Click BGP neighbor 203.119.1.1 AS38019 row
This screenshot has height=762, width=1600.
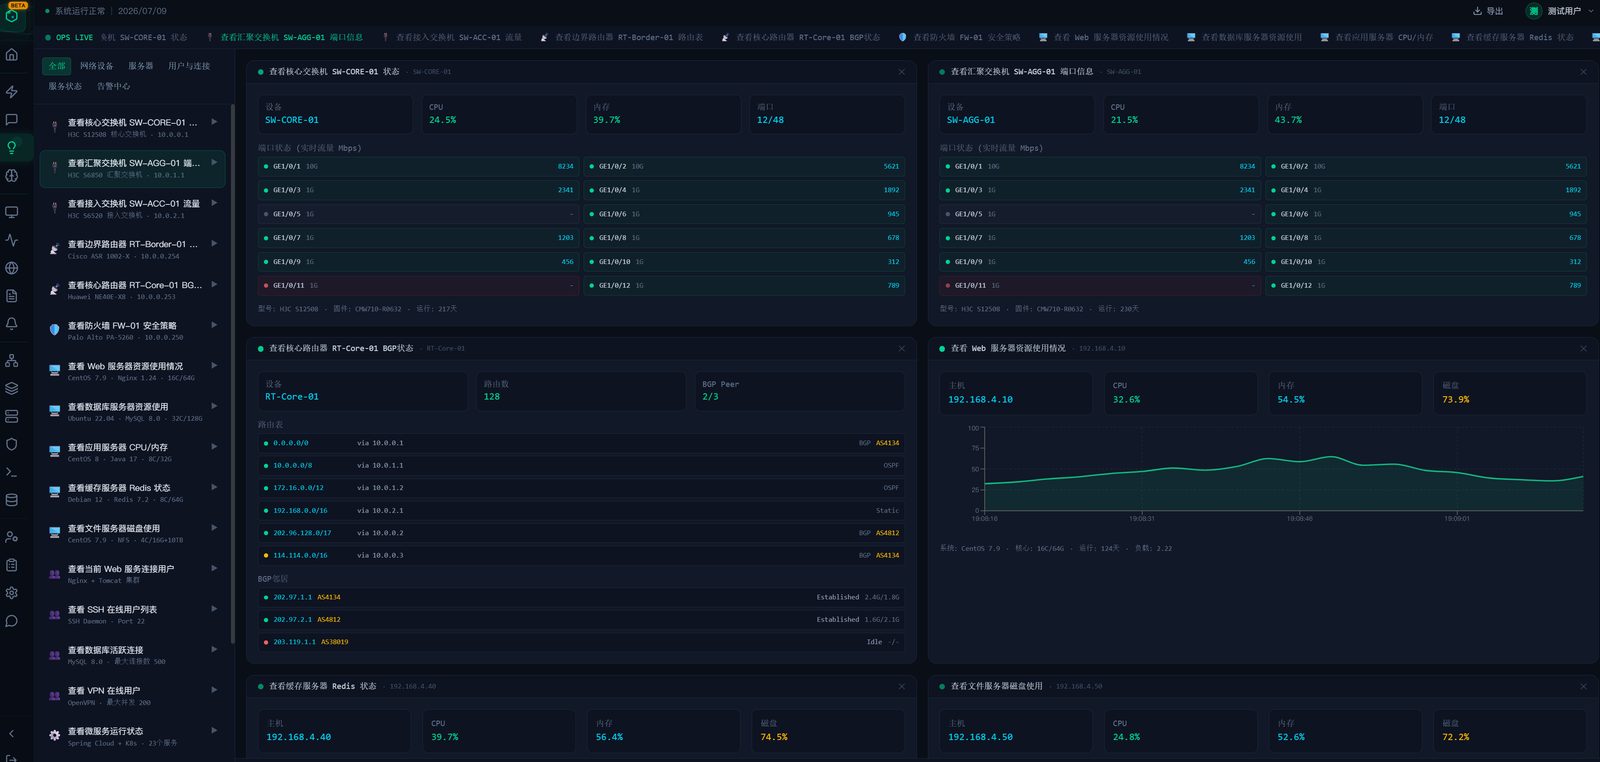pyautogui.click(x=581, y=642)
